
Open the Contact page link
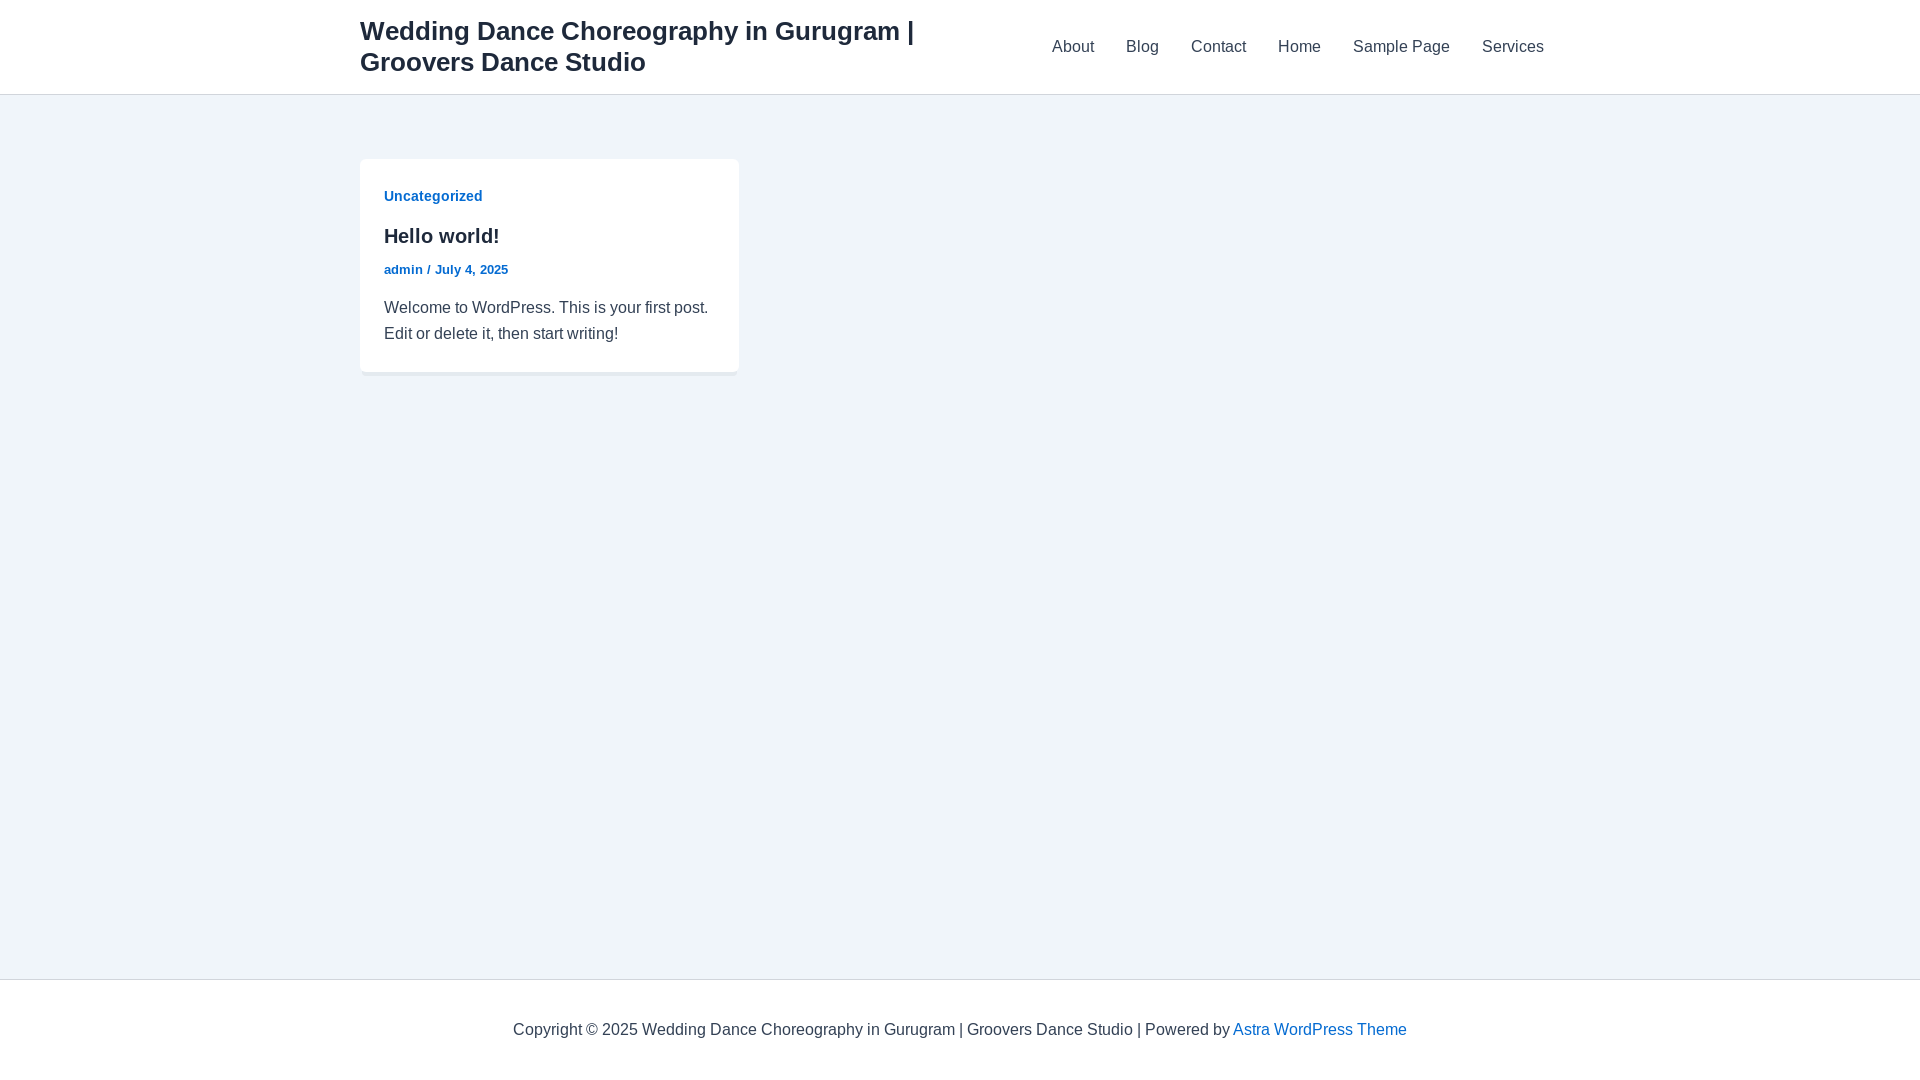click(x=1218, y=47)
